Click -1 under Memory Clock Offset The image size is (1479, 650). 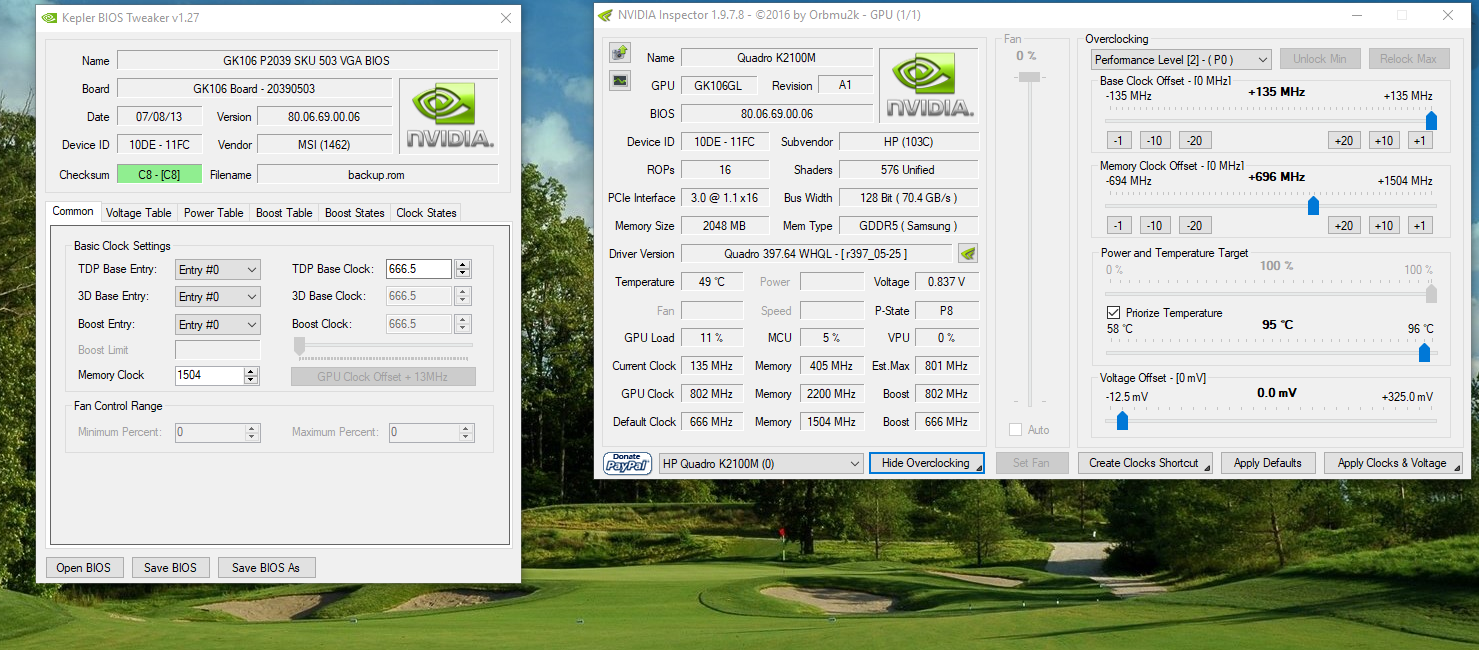click(1120, 226)
